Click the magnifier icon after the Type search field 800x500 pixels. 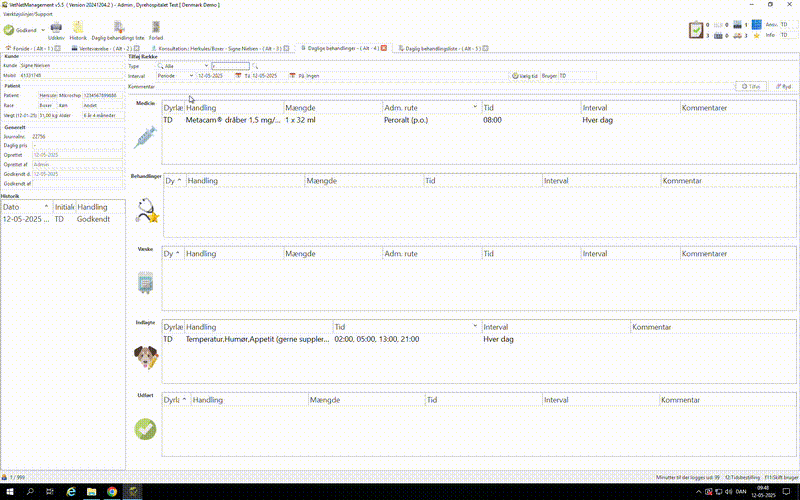[x=255, y=66]
